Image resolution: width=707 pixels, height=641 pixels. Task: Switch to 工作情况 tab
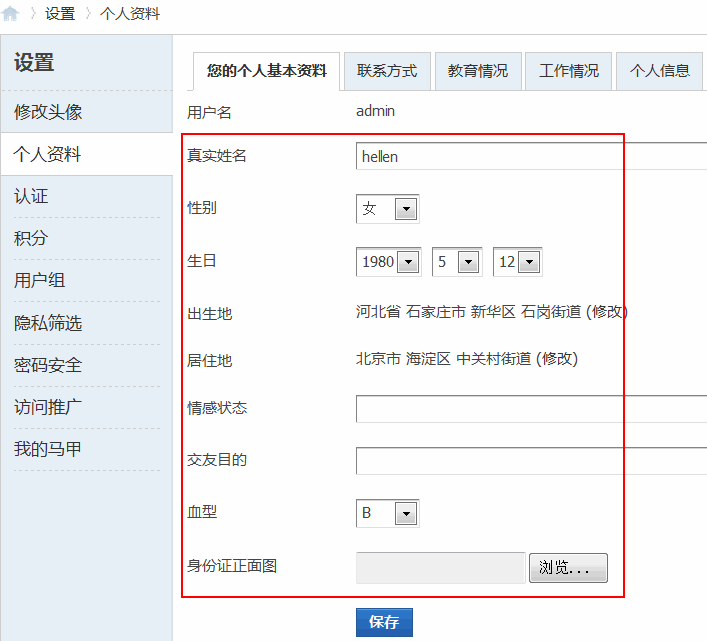tap(569, 71)
